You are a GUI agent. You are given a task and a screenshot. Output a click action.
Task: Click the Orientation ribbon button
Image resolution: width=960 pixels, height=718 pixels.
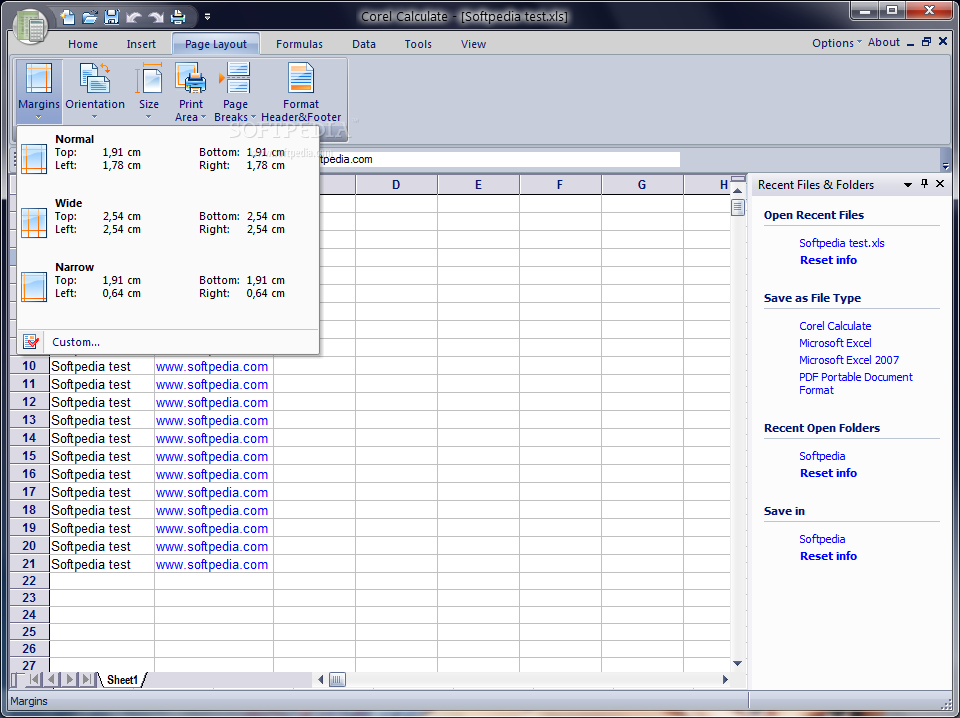point(95,91)
